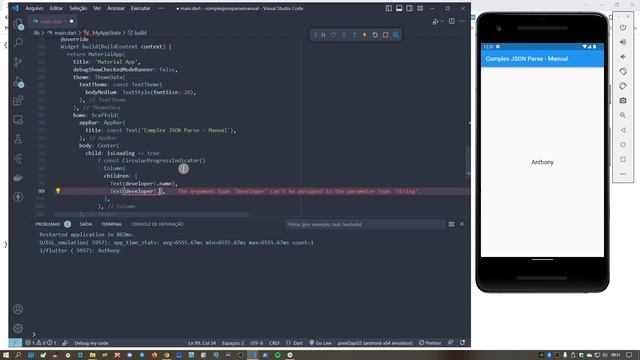Take an emulator screenshot with camera icon
The image size is (640, 360).
click(623, 100)
